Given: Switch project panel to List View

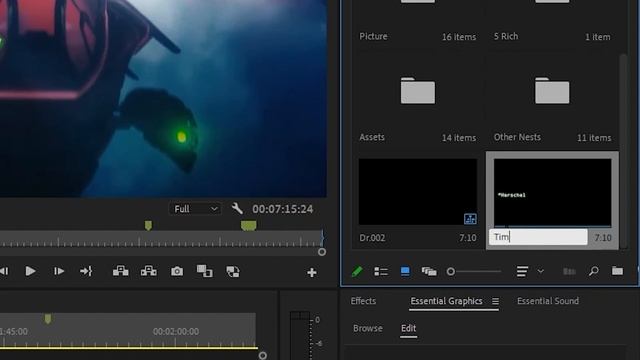Looking at the screenshot, I should 381,271.
